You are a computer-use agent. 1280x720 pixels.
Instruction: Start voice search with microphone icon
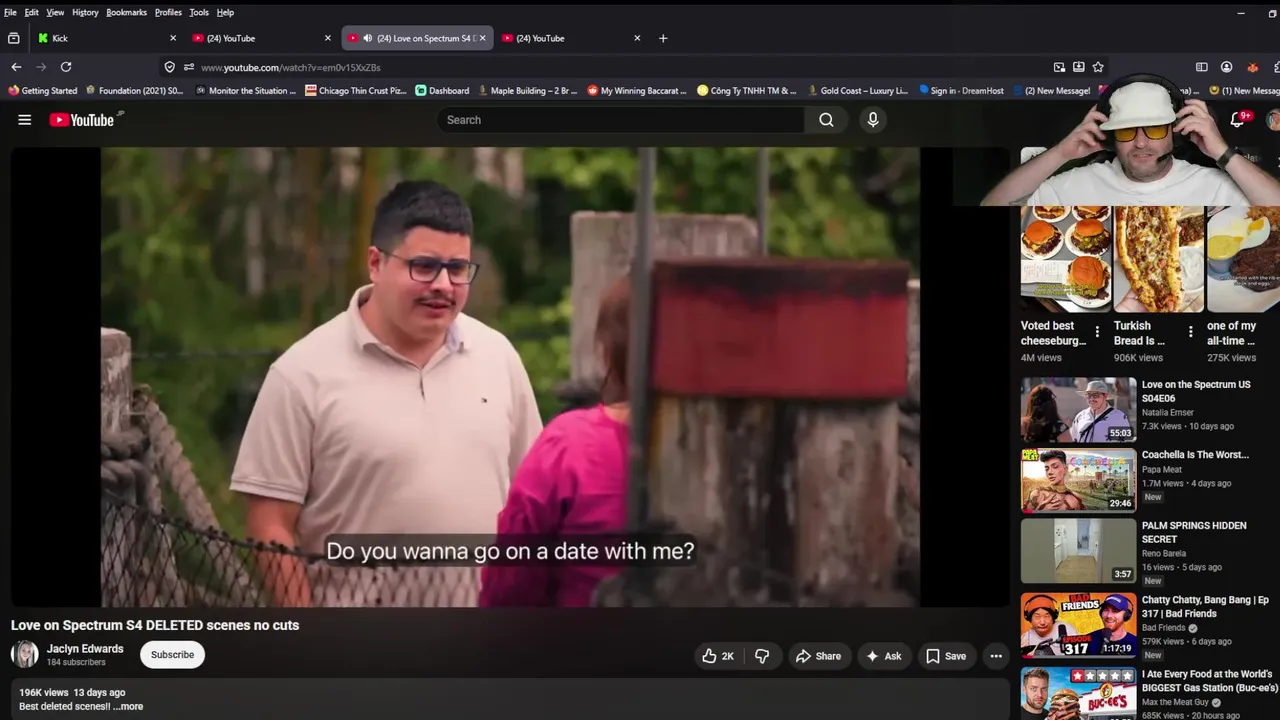(873, 120)
